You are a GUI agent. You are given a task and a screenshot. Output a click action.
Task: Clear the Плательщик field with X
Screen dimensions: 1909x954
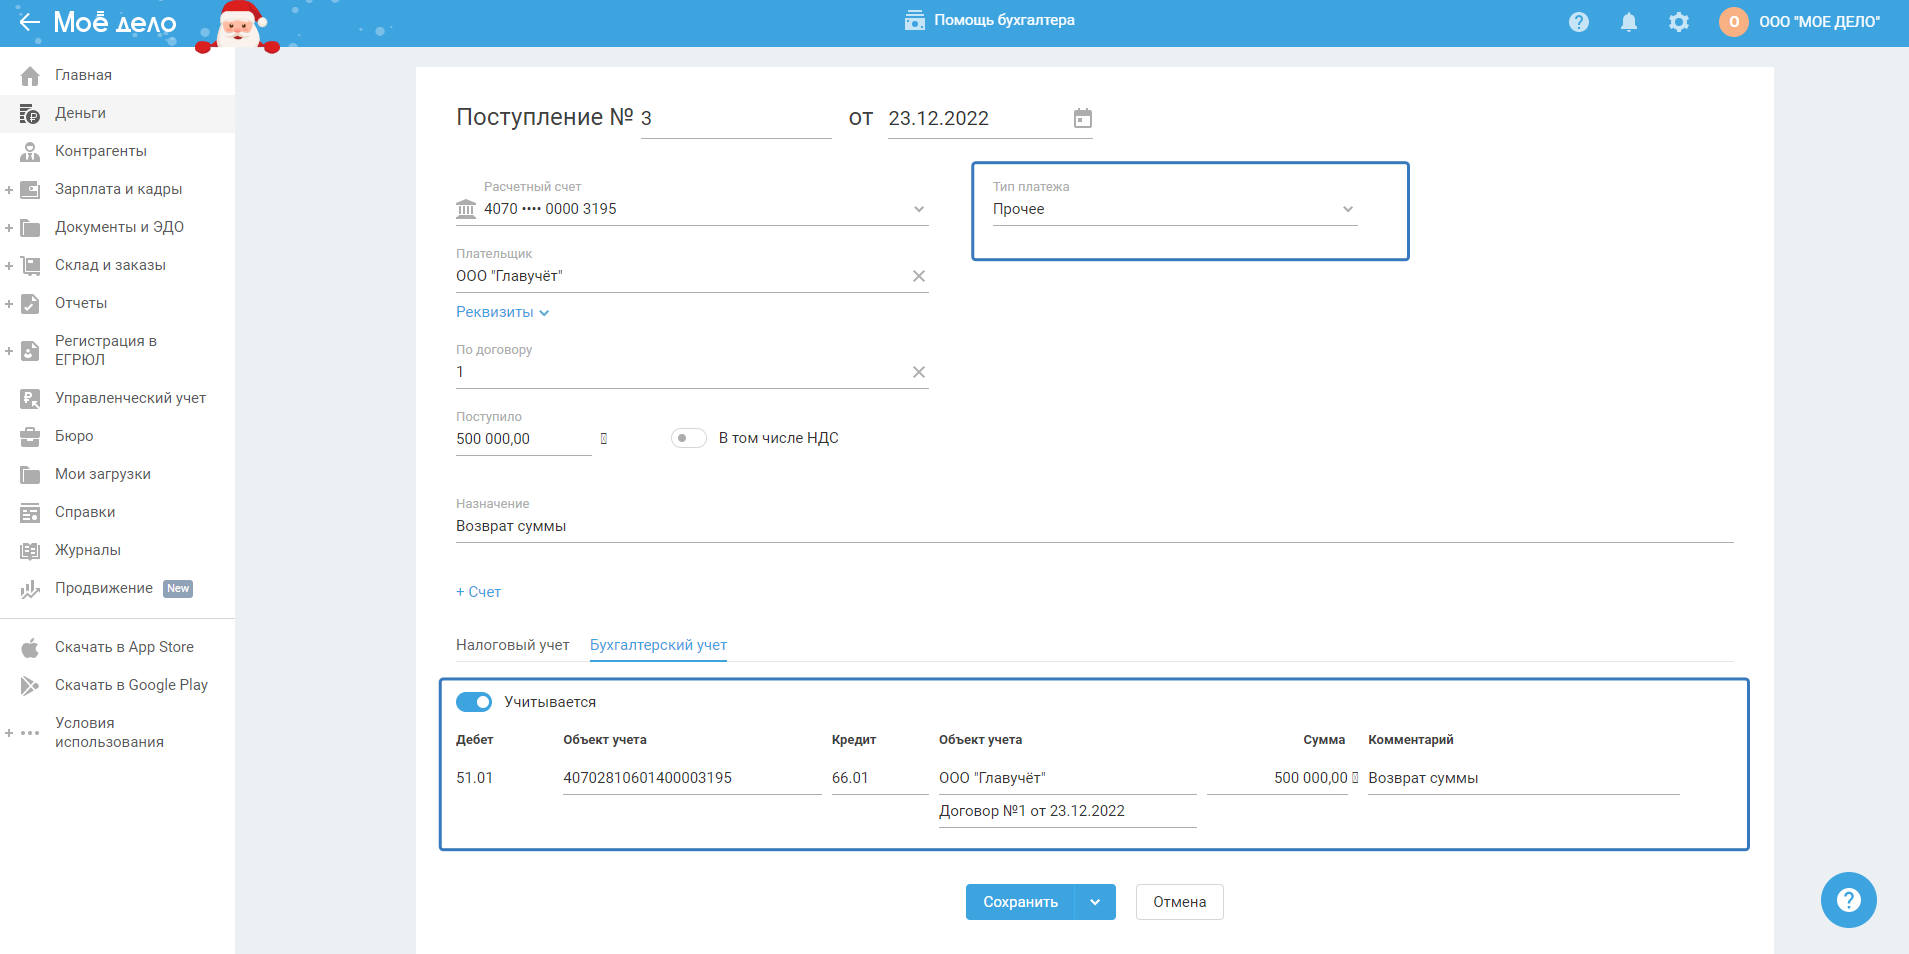(x=918, y=276)
